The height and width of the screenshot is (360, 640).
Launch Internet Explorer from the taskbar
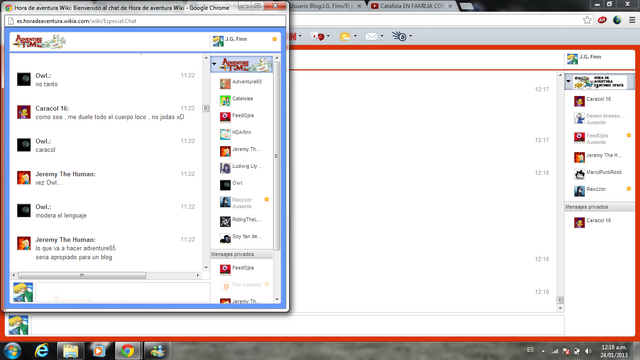click(x=42, y=351)
